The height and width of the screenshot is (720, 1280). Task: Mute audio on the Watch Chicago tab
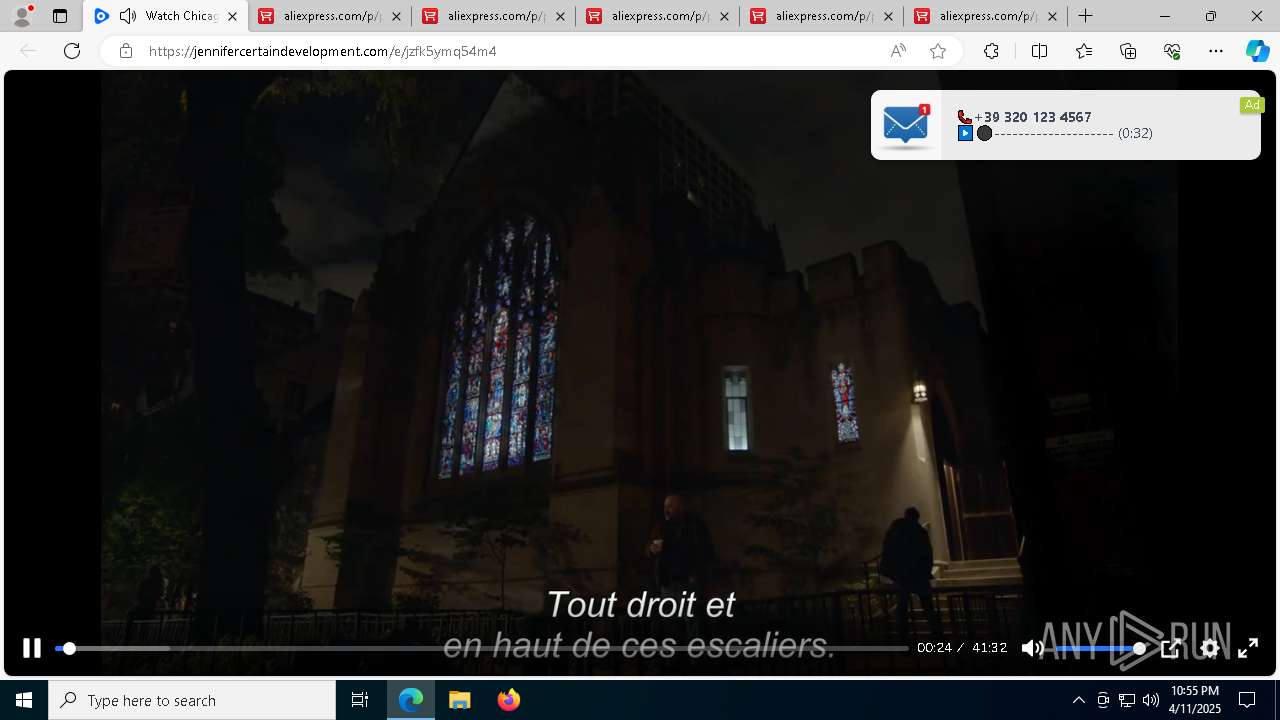pos(128,16)
